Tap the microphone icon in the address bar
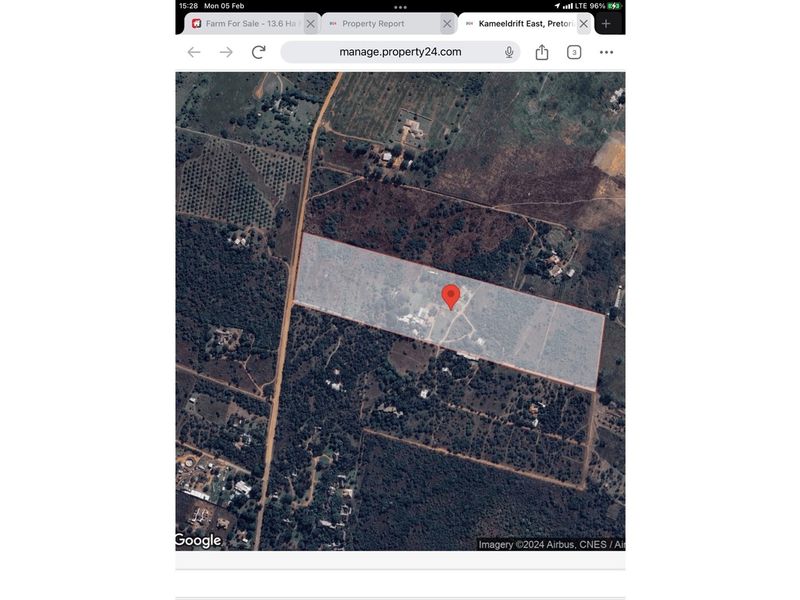The image size is (800, 600). tap(509, 52)
